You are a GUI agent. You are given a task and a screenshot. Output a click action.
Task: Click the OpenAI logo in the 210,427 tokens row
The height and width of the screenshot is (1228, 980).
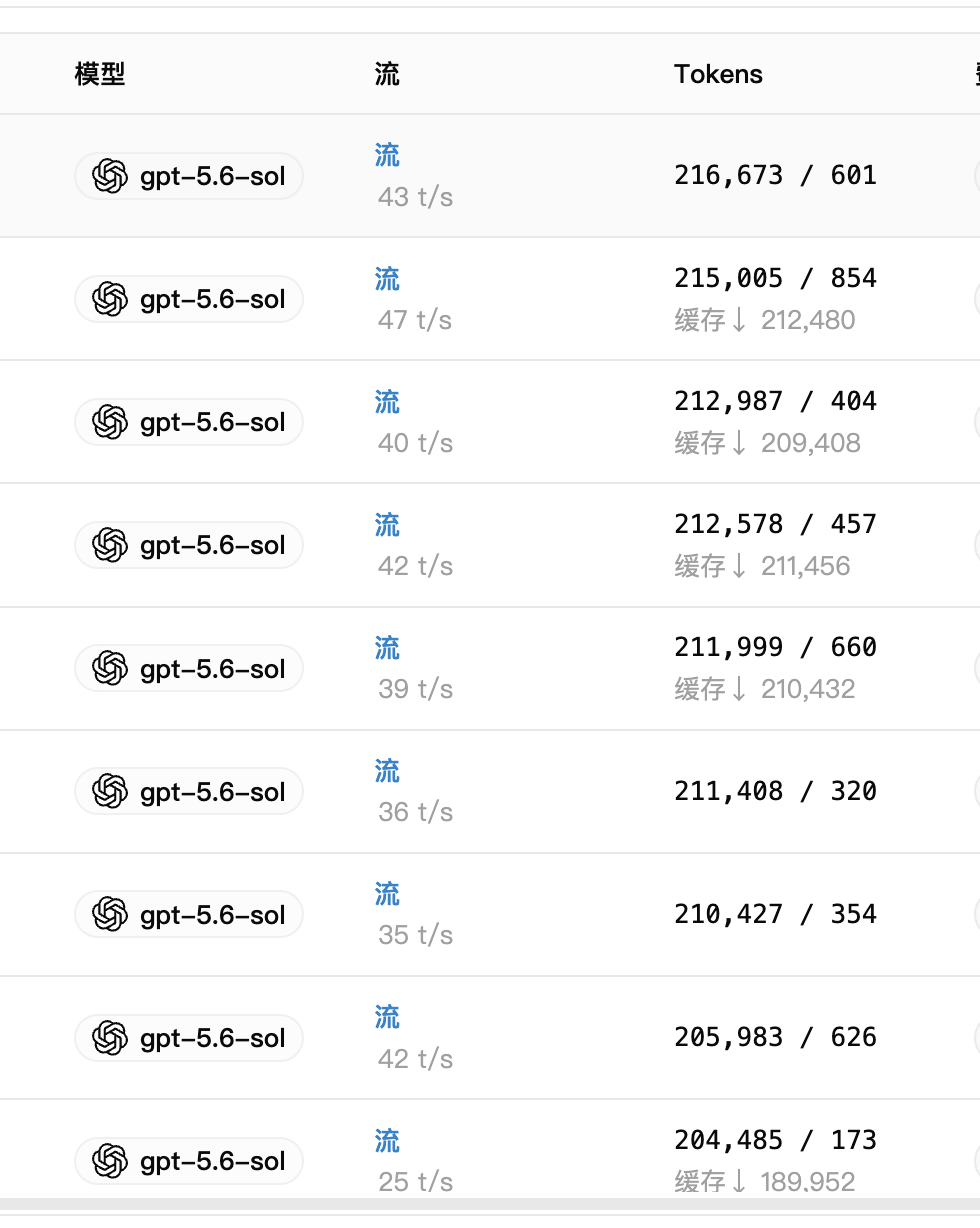coord(110,915)
